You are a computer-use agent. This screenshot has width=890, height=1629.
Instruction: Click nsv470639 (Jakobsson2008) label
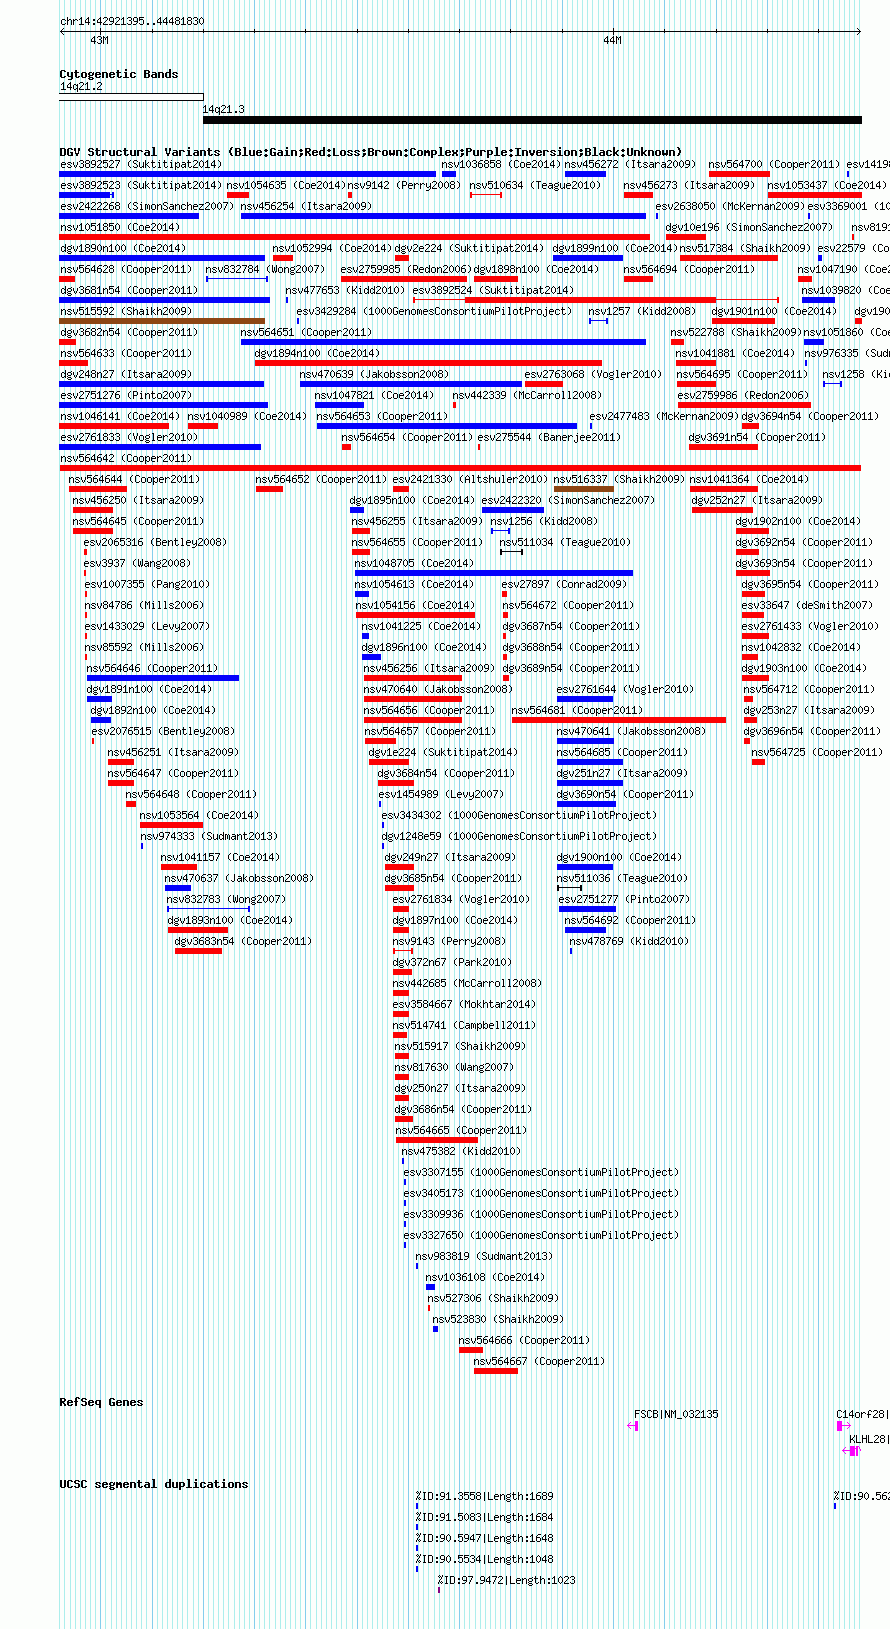[374, 374]
